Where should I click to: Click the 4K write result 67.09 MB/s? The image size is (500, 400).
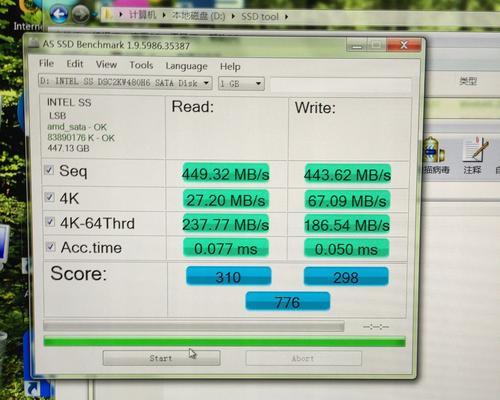click(347, 201)
